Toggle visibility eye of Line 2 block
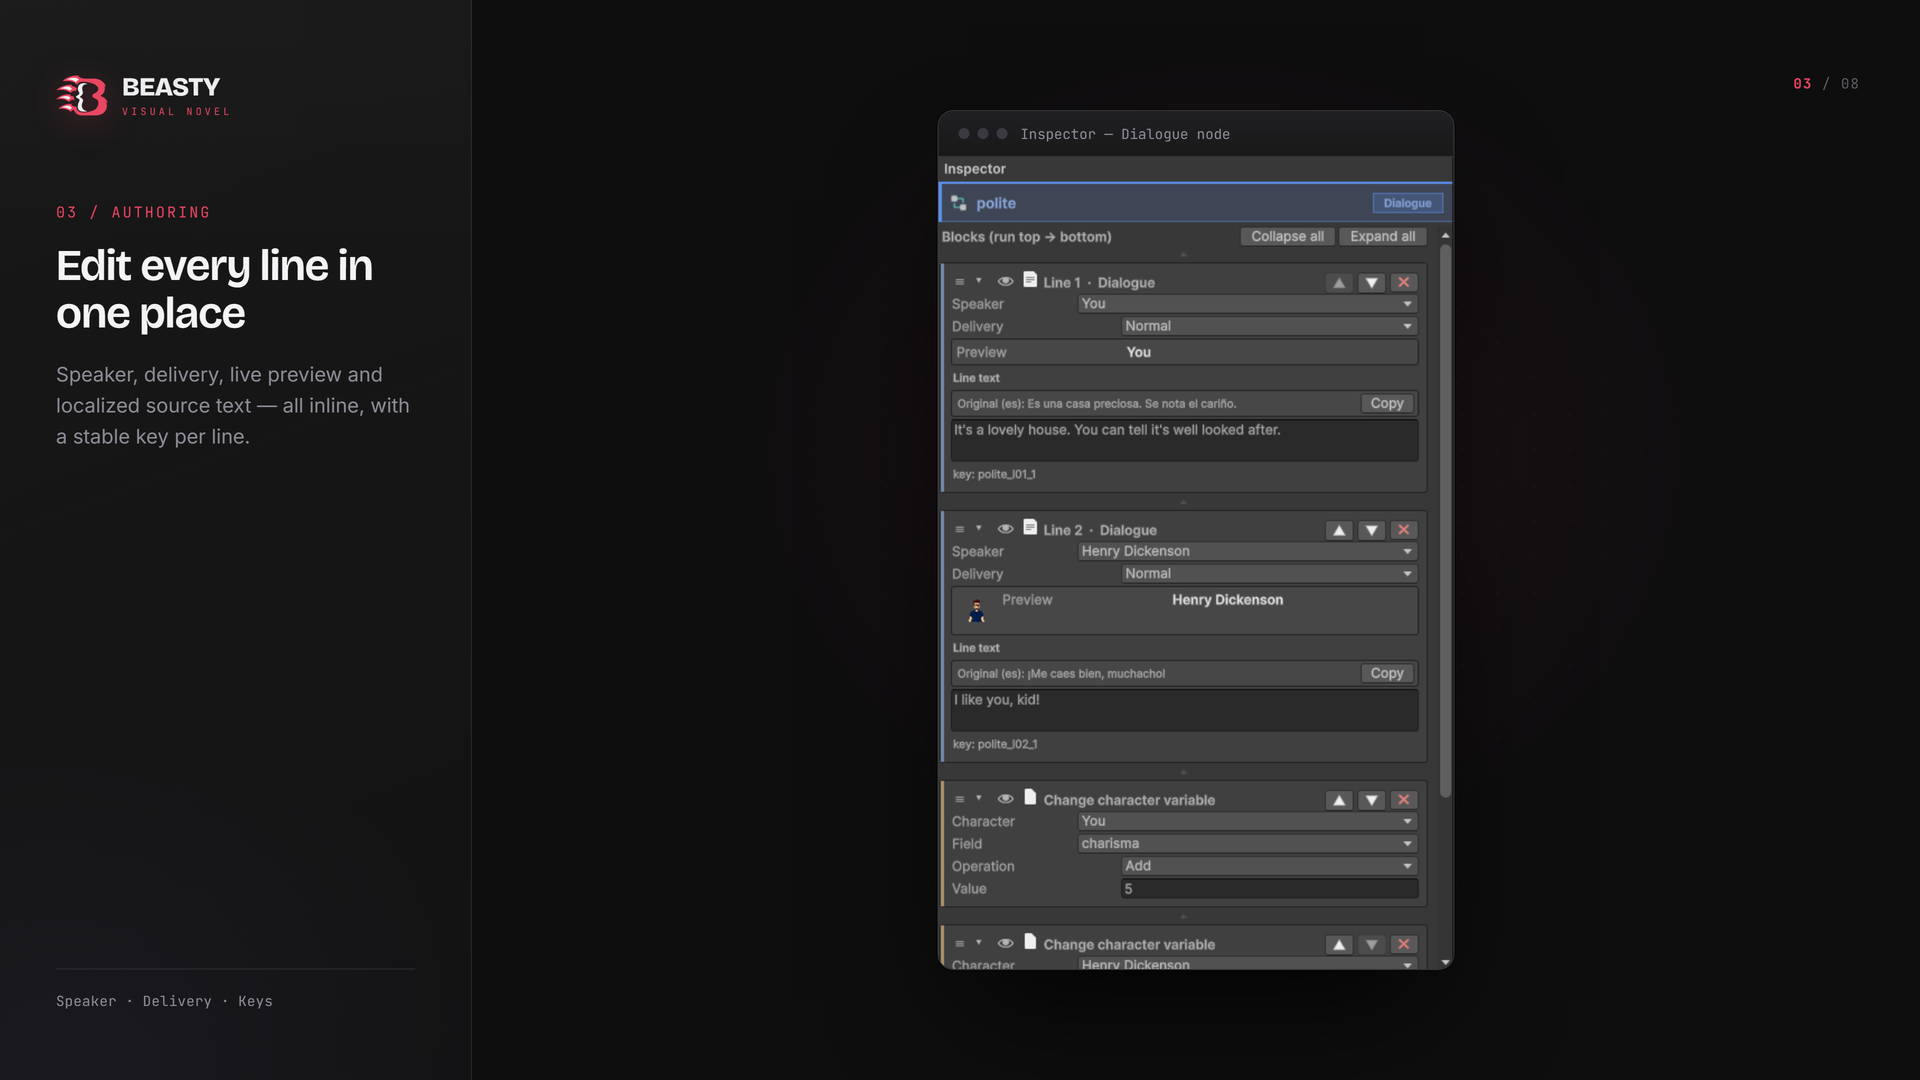 click(1006, 529)
